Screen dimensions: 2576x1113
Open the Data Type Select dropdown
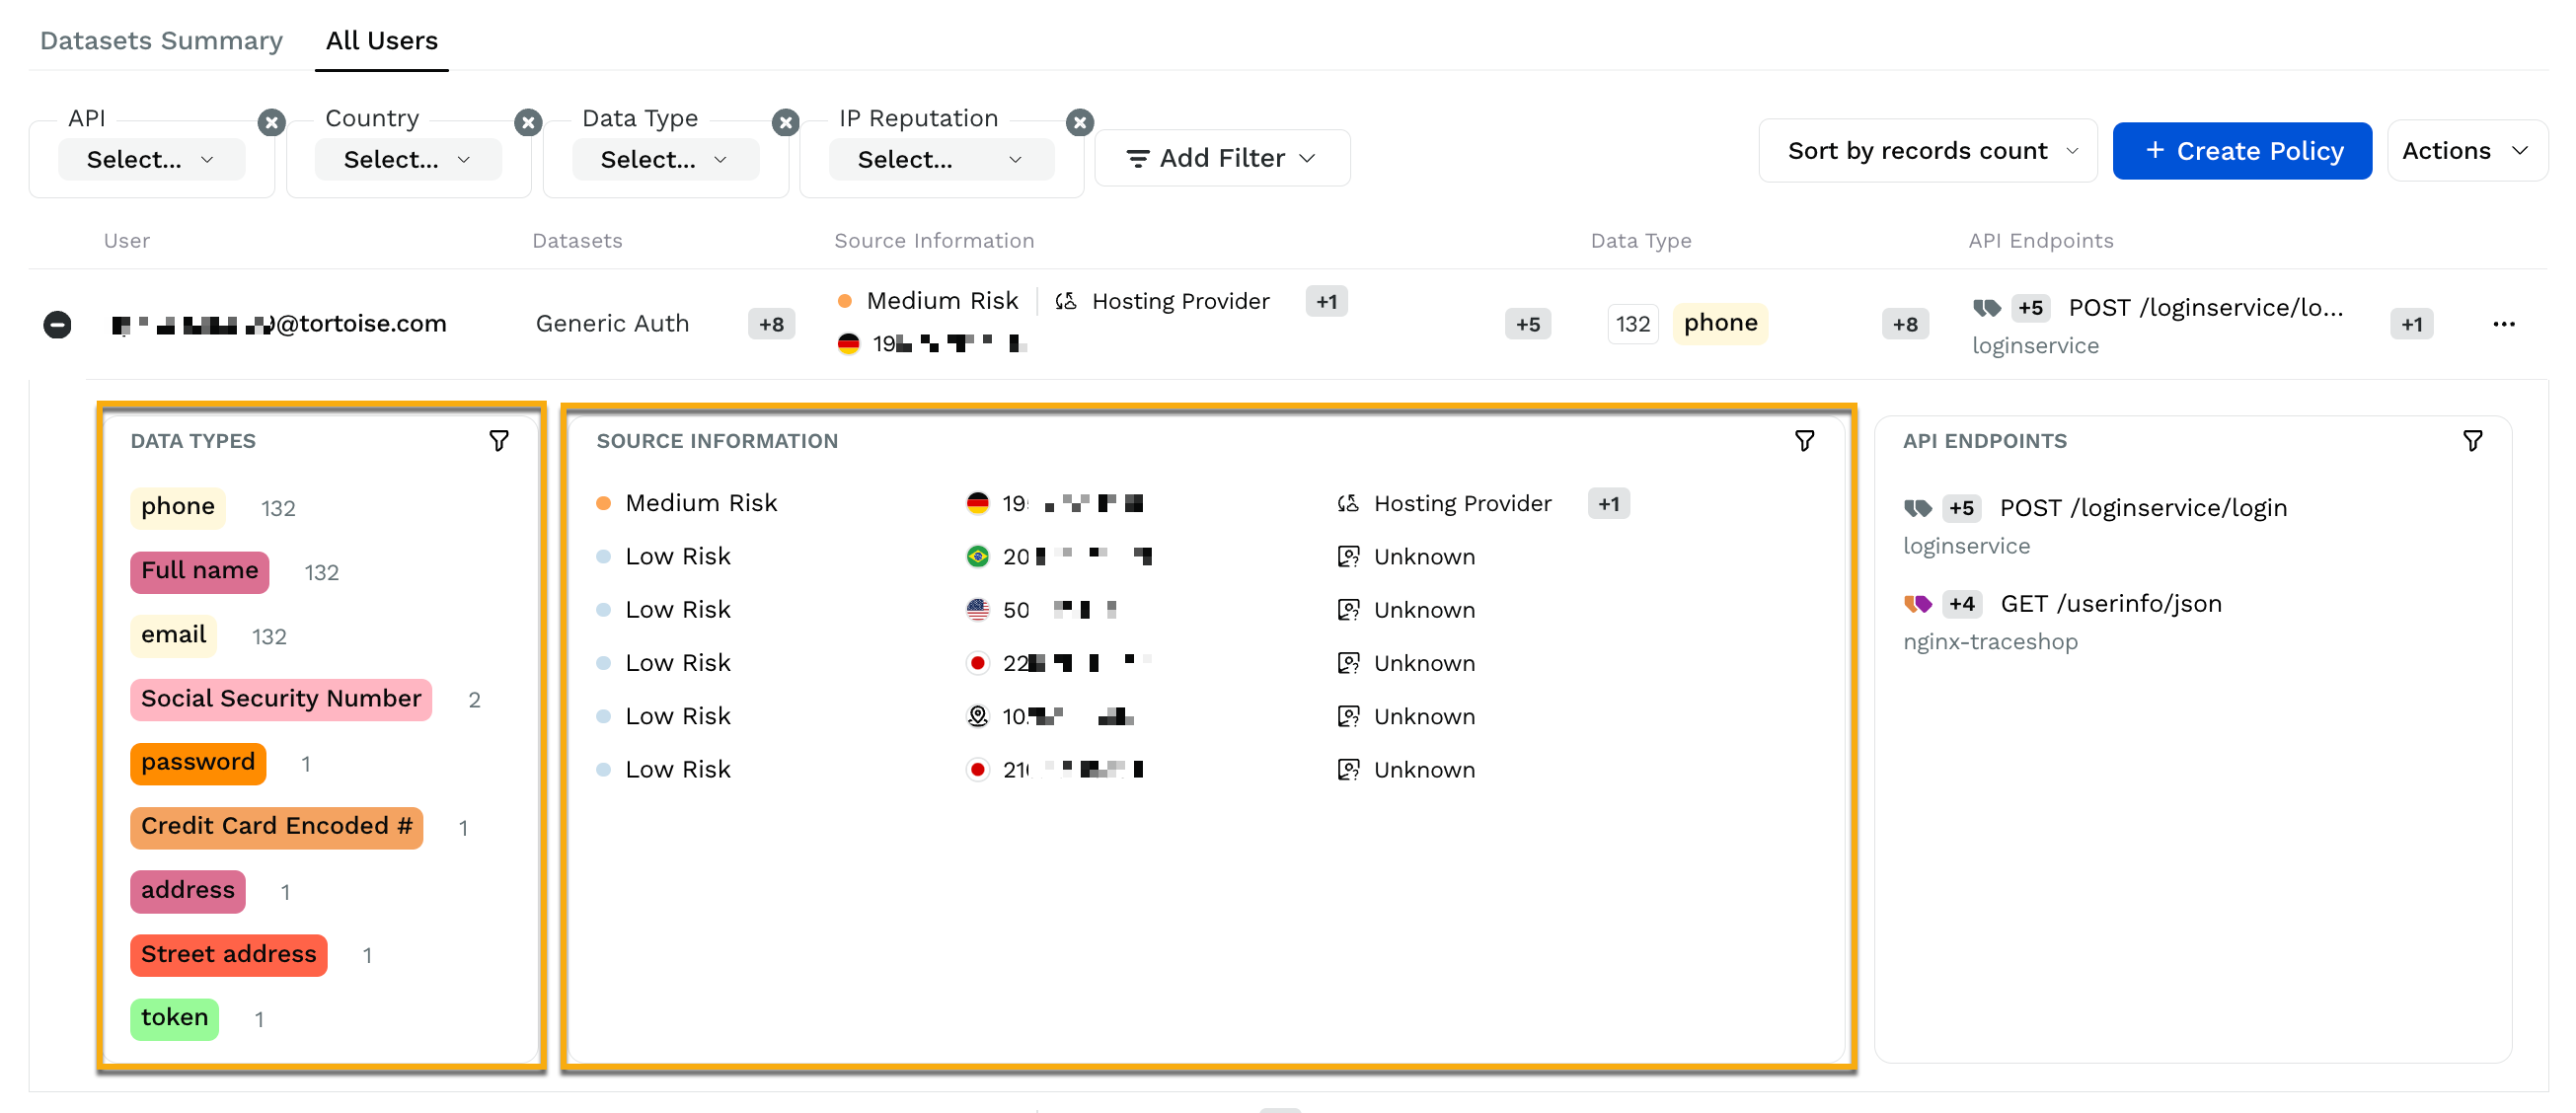point(665,160)
